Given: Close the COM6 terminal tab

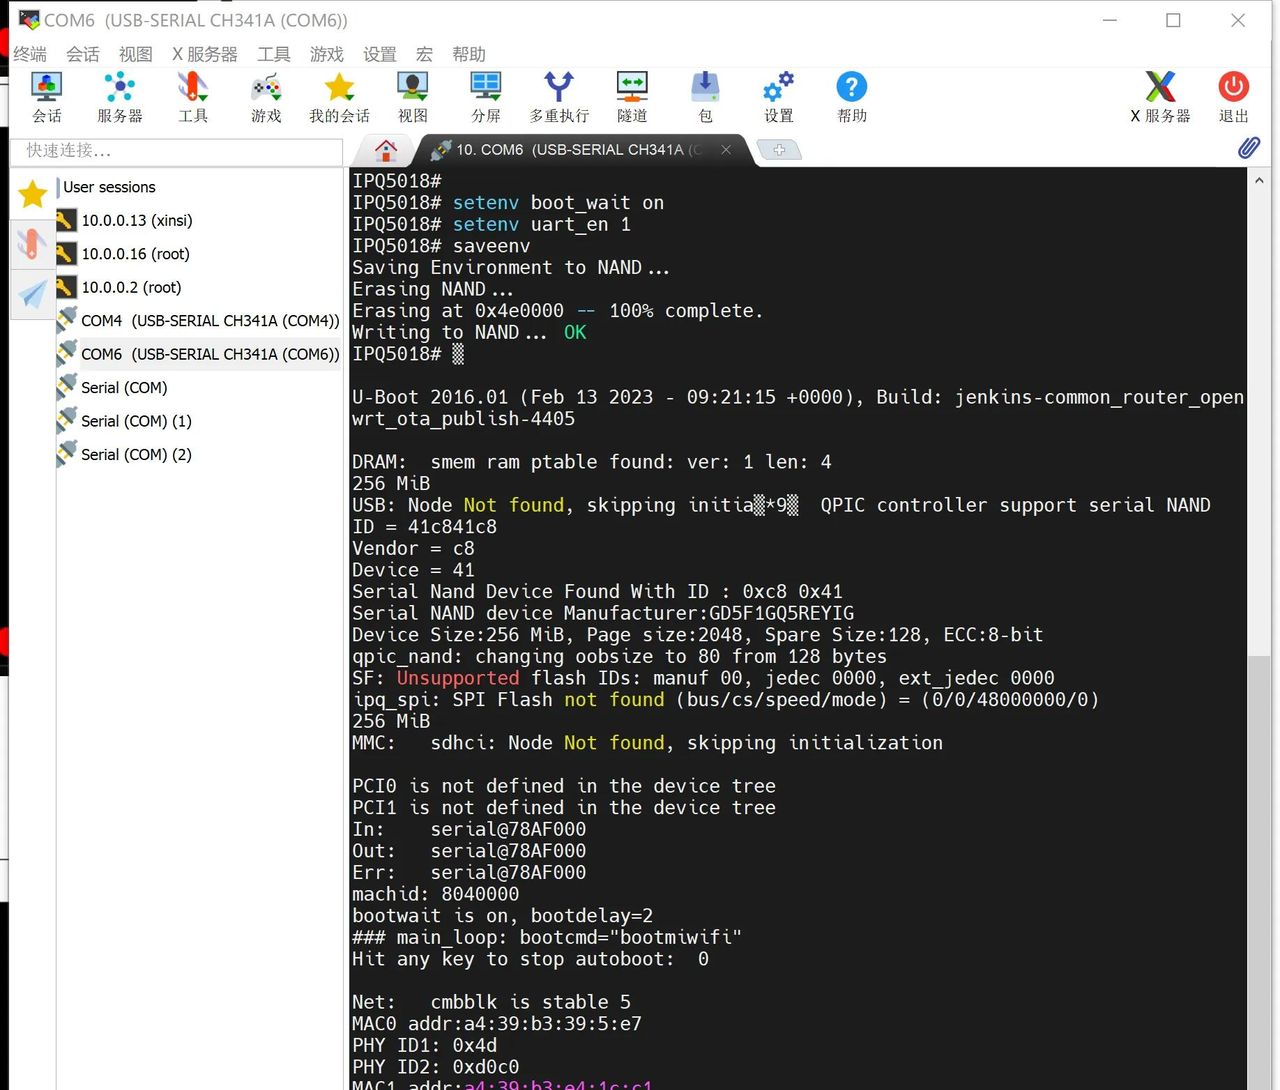Looking at the screenshot, I should click(726, 150).
